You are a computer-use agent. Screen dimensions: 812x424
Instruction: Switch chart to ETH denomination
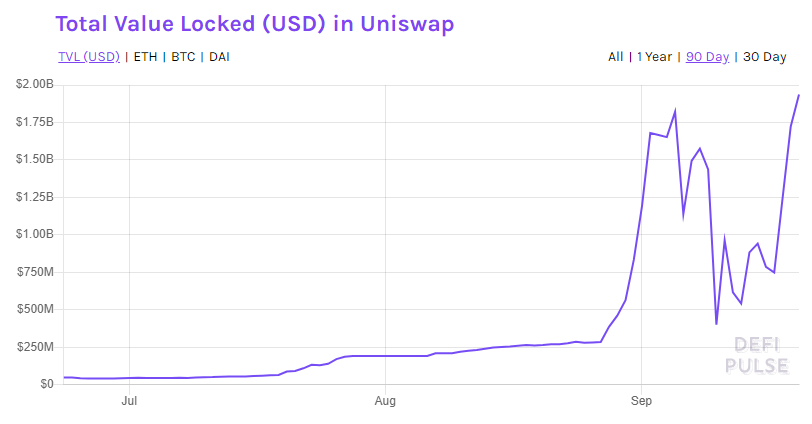(x=145, y=57)
